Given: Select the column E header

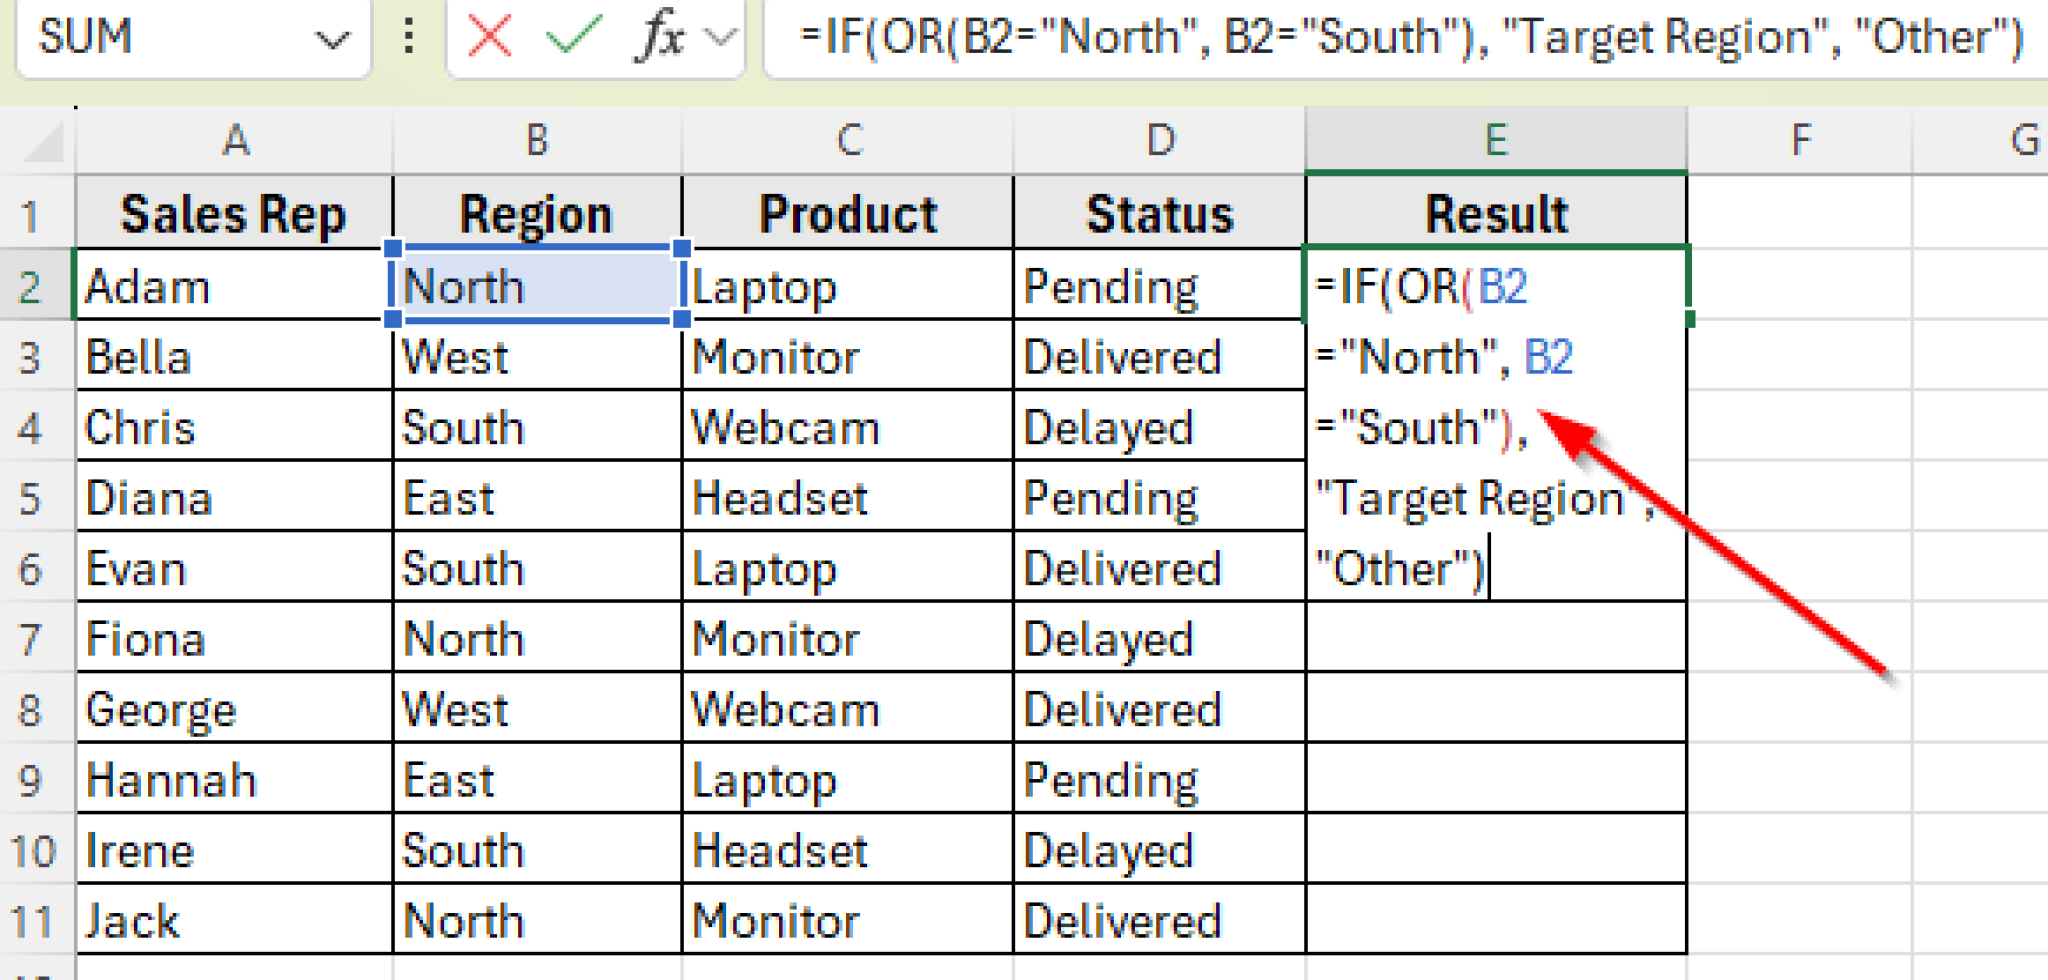Looking at the screenshot, I should 1496,140.
